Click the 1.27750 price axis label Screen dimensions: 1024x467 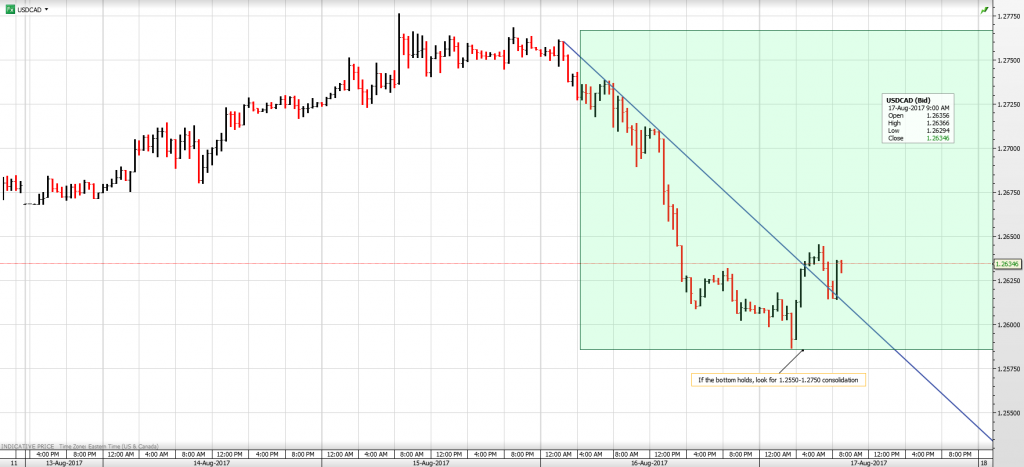1007,16
